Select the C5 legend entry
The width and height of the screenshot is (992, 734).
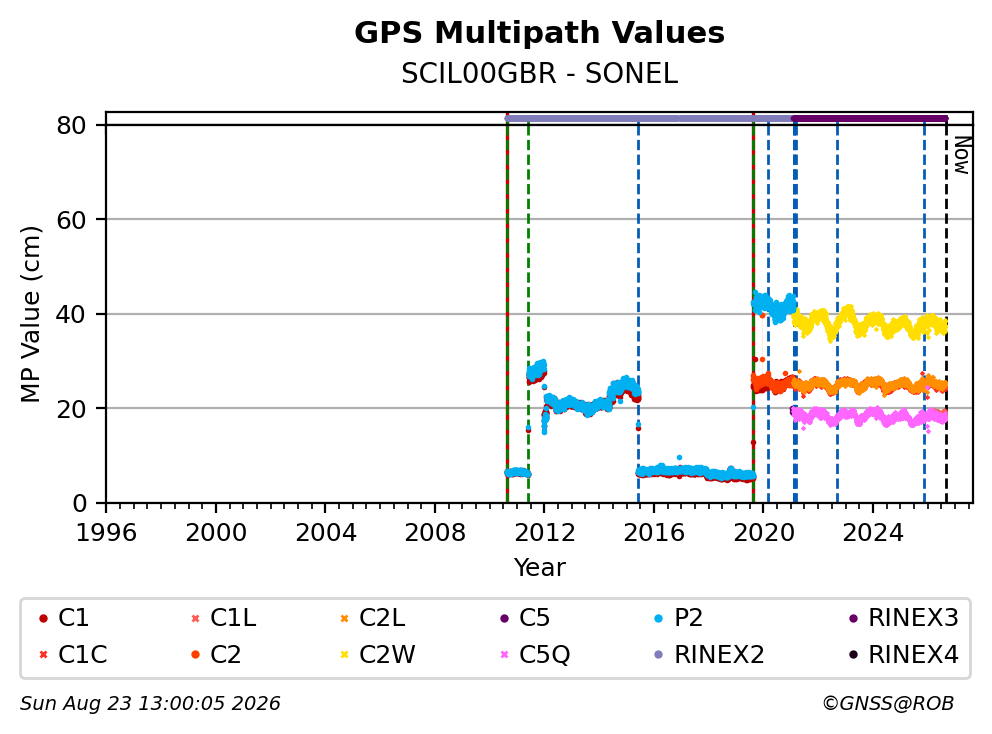tap(524, 618)
